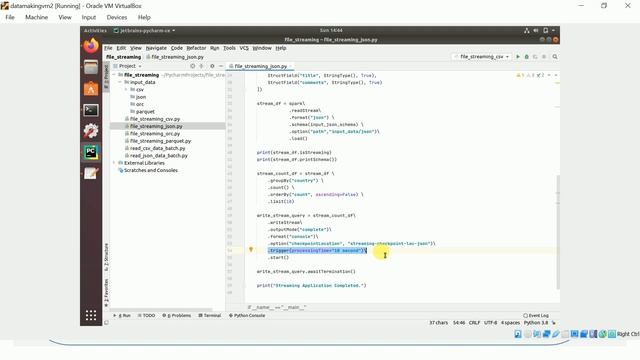Open the Python 3.8 interpreter selector
640x360 pixels.
536,322
